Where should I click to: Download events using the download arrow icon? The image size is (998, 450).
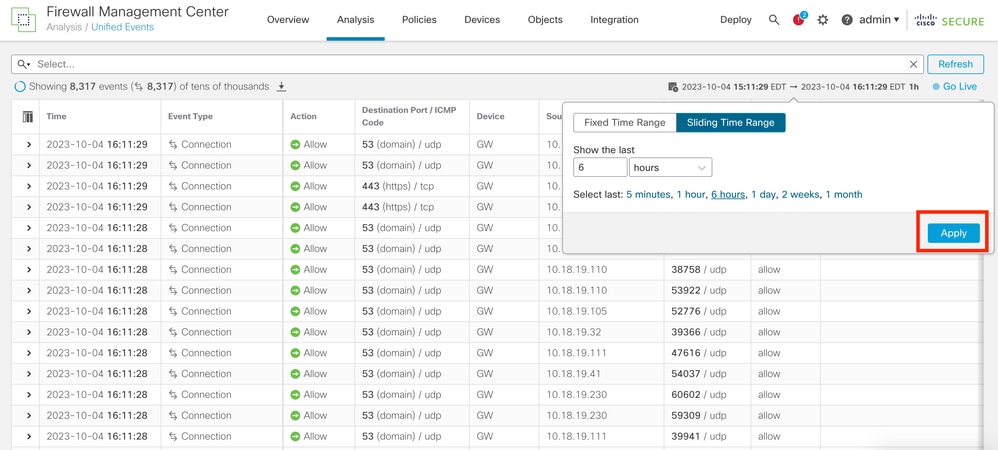point(281,87)
